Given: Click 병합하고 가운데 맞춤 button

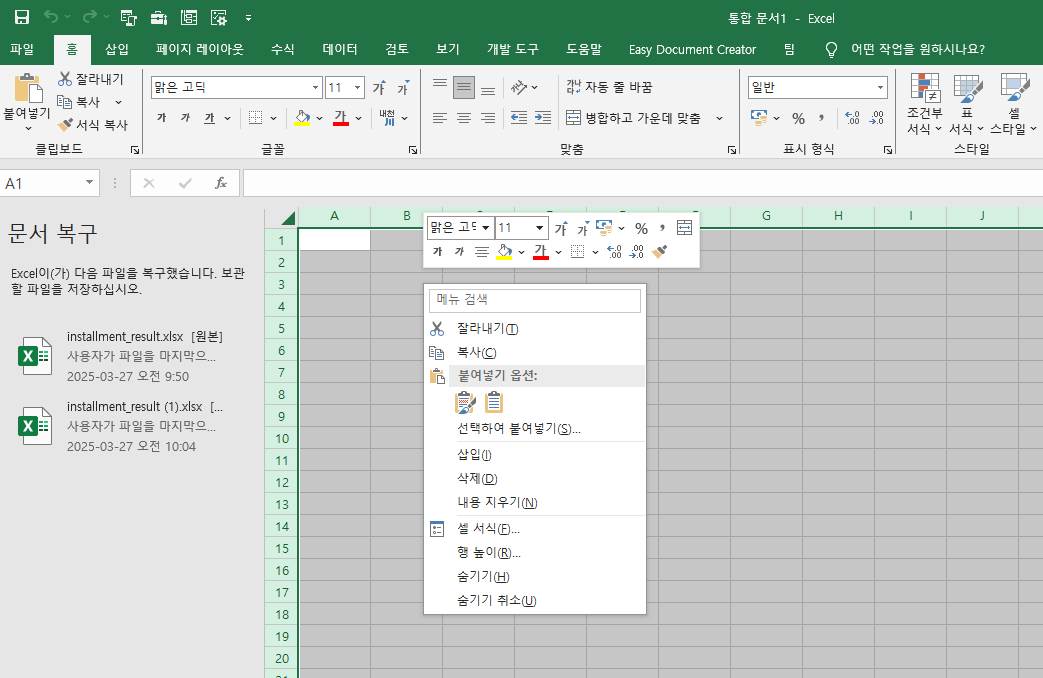Looking at the screenshot, I should (x=634, y=118).
